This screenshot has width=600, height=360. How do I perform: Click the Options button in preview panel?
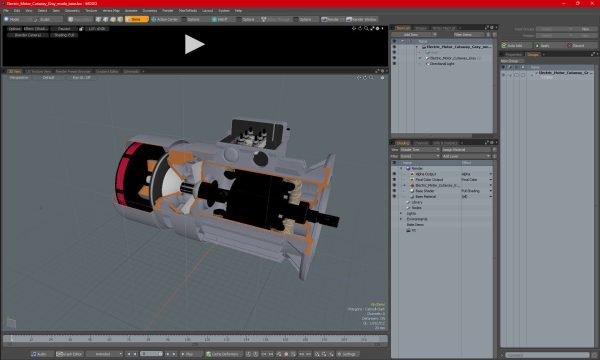[x=14, y=29]
